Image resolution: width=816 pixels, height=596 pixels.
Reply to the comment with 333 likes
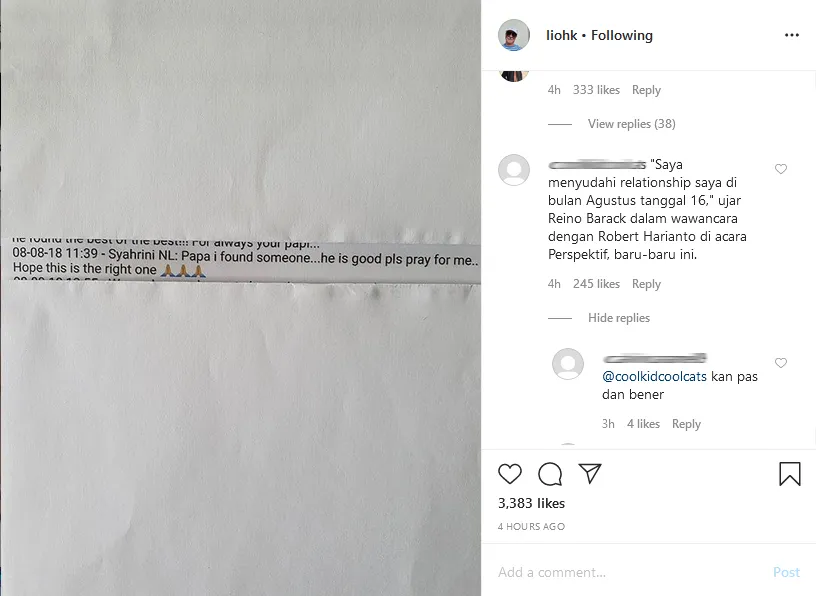[646, 90]
